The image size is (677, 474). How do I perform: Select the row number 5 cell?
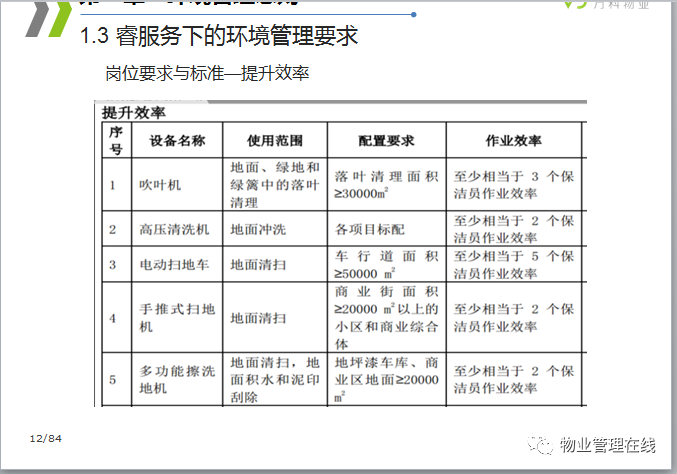[116, 379]
